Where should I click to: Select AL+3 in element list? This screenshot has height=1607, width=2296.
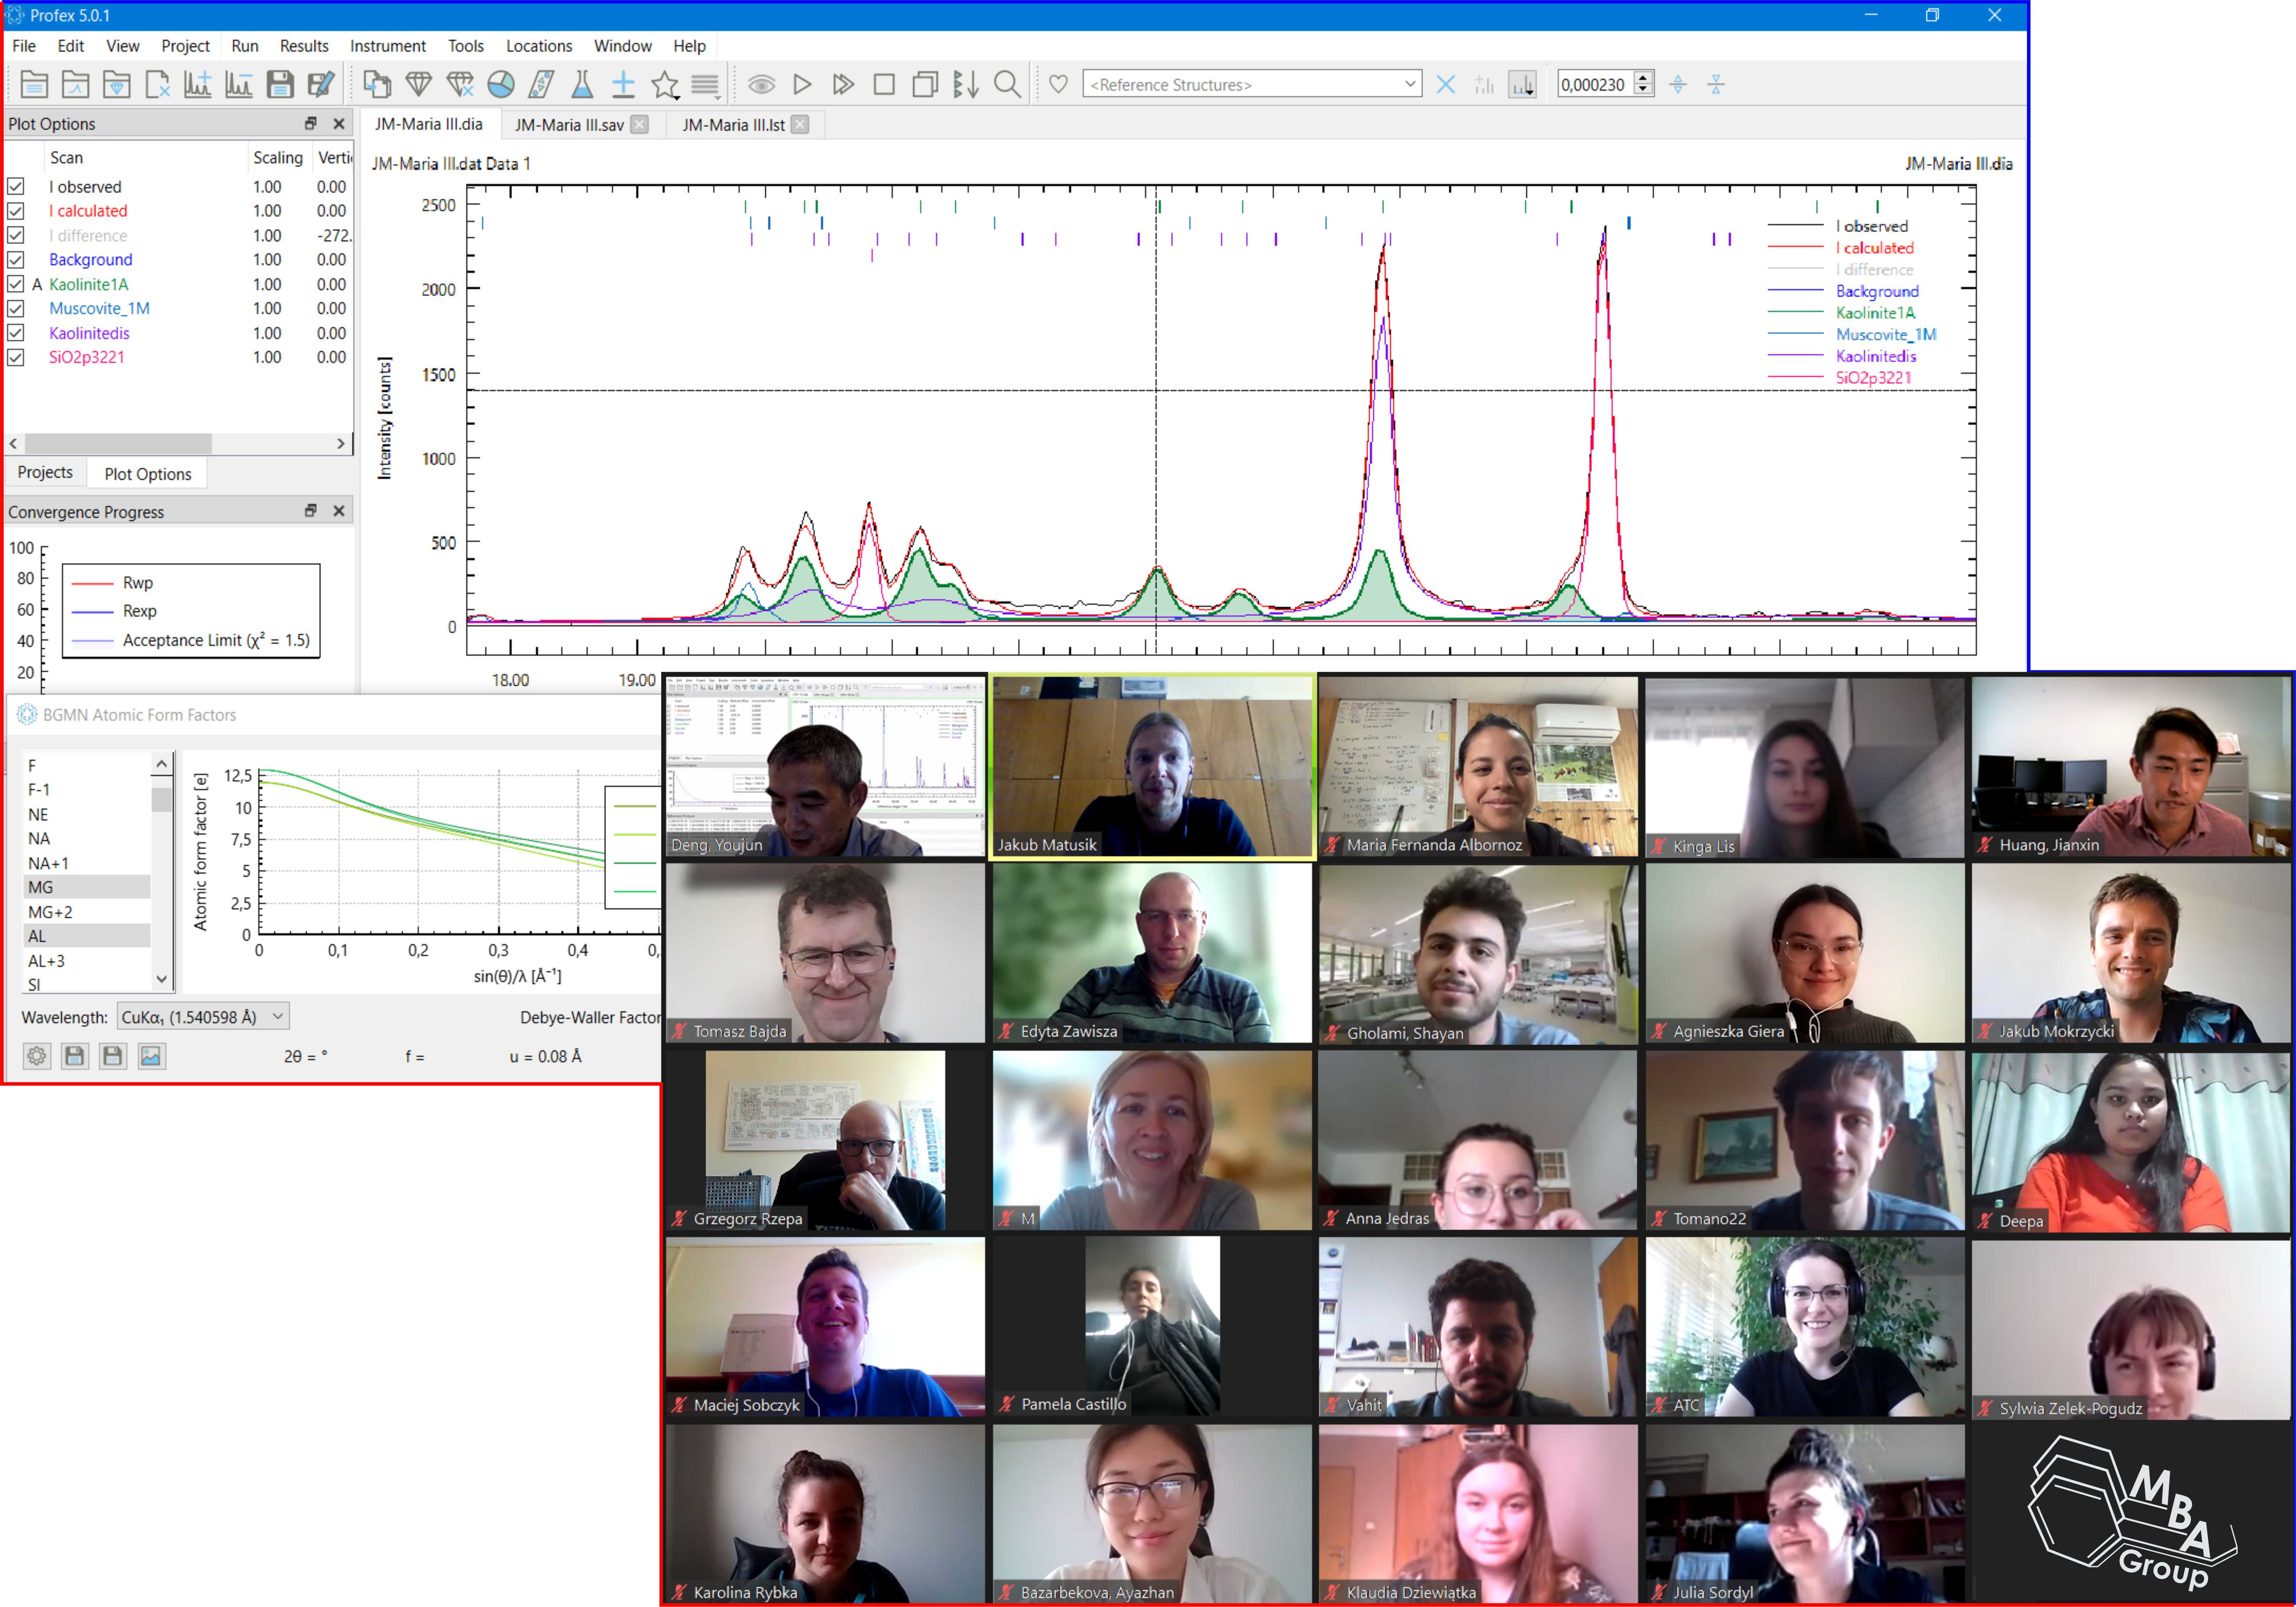click(x=87, y=961)
